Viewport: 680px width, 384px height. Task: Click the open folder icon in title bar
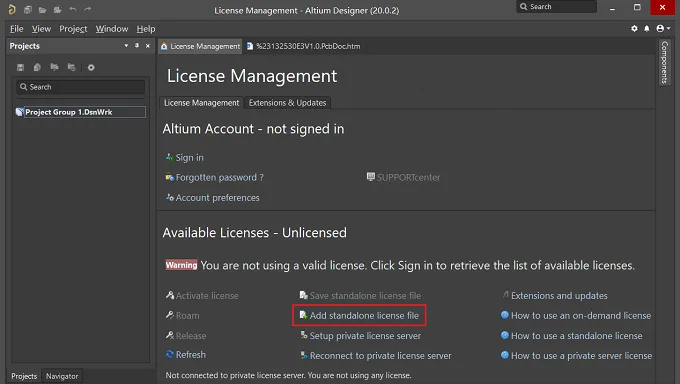point(42,10)
